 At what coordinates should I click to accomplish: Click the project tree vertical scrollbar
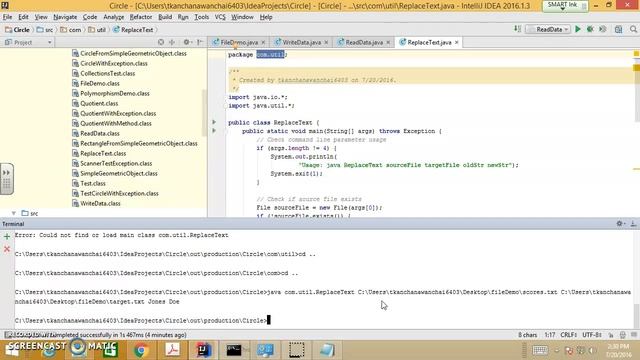204,113
